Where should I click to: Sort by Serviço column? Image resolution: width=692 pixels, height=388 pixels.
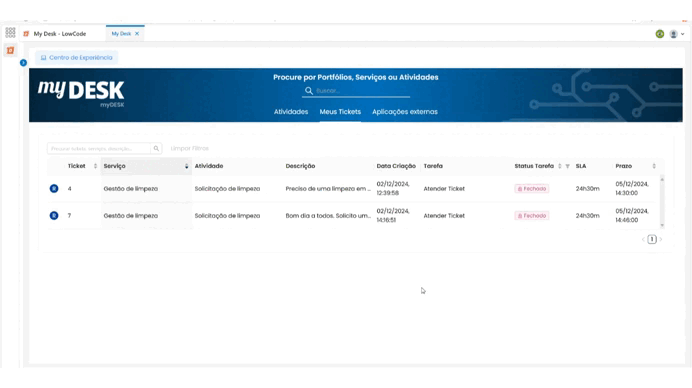(x=187, y=166)
